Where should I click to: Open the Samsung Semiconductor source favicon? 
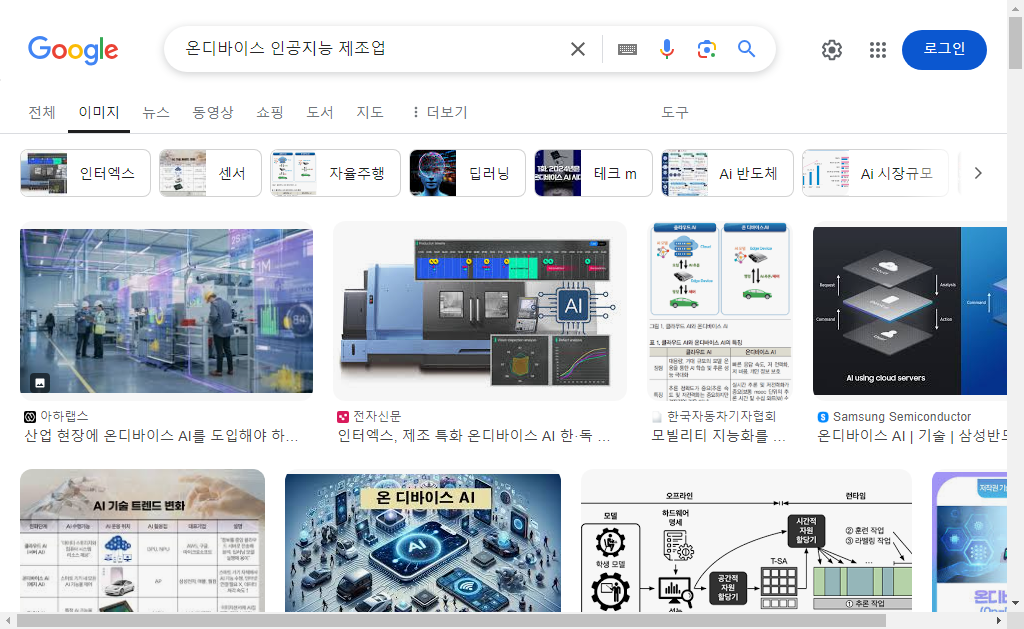point(823,417)
